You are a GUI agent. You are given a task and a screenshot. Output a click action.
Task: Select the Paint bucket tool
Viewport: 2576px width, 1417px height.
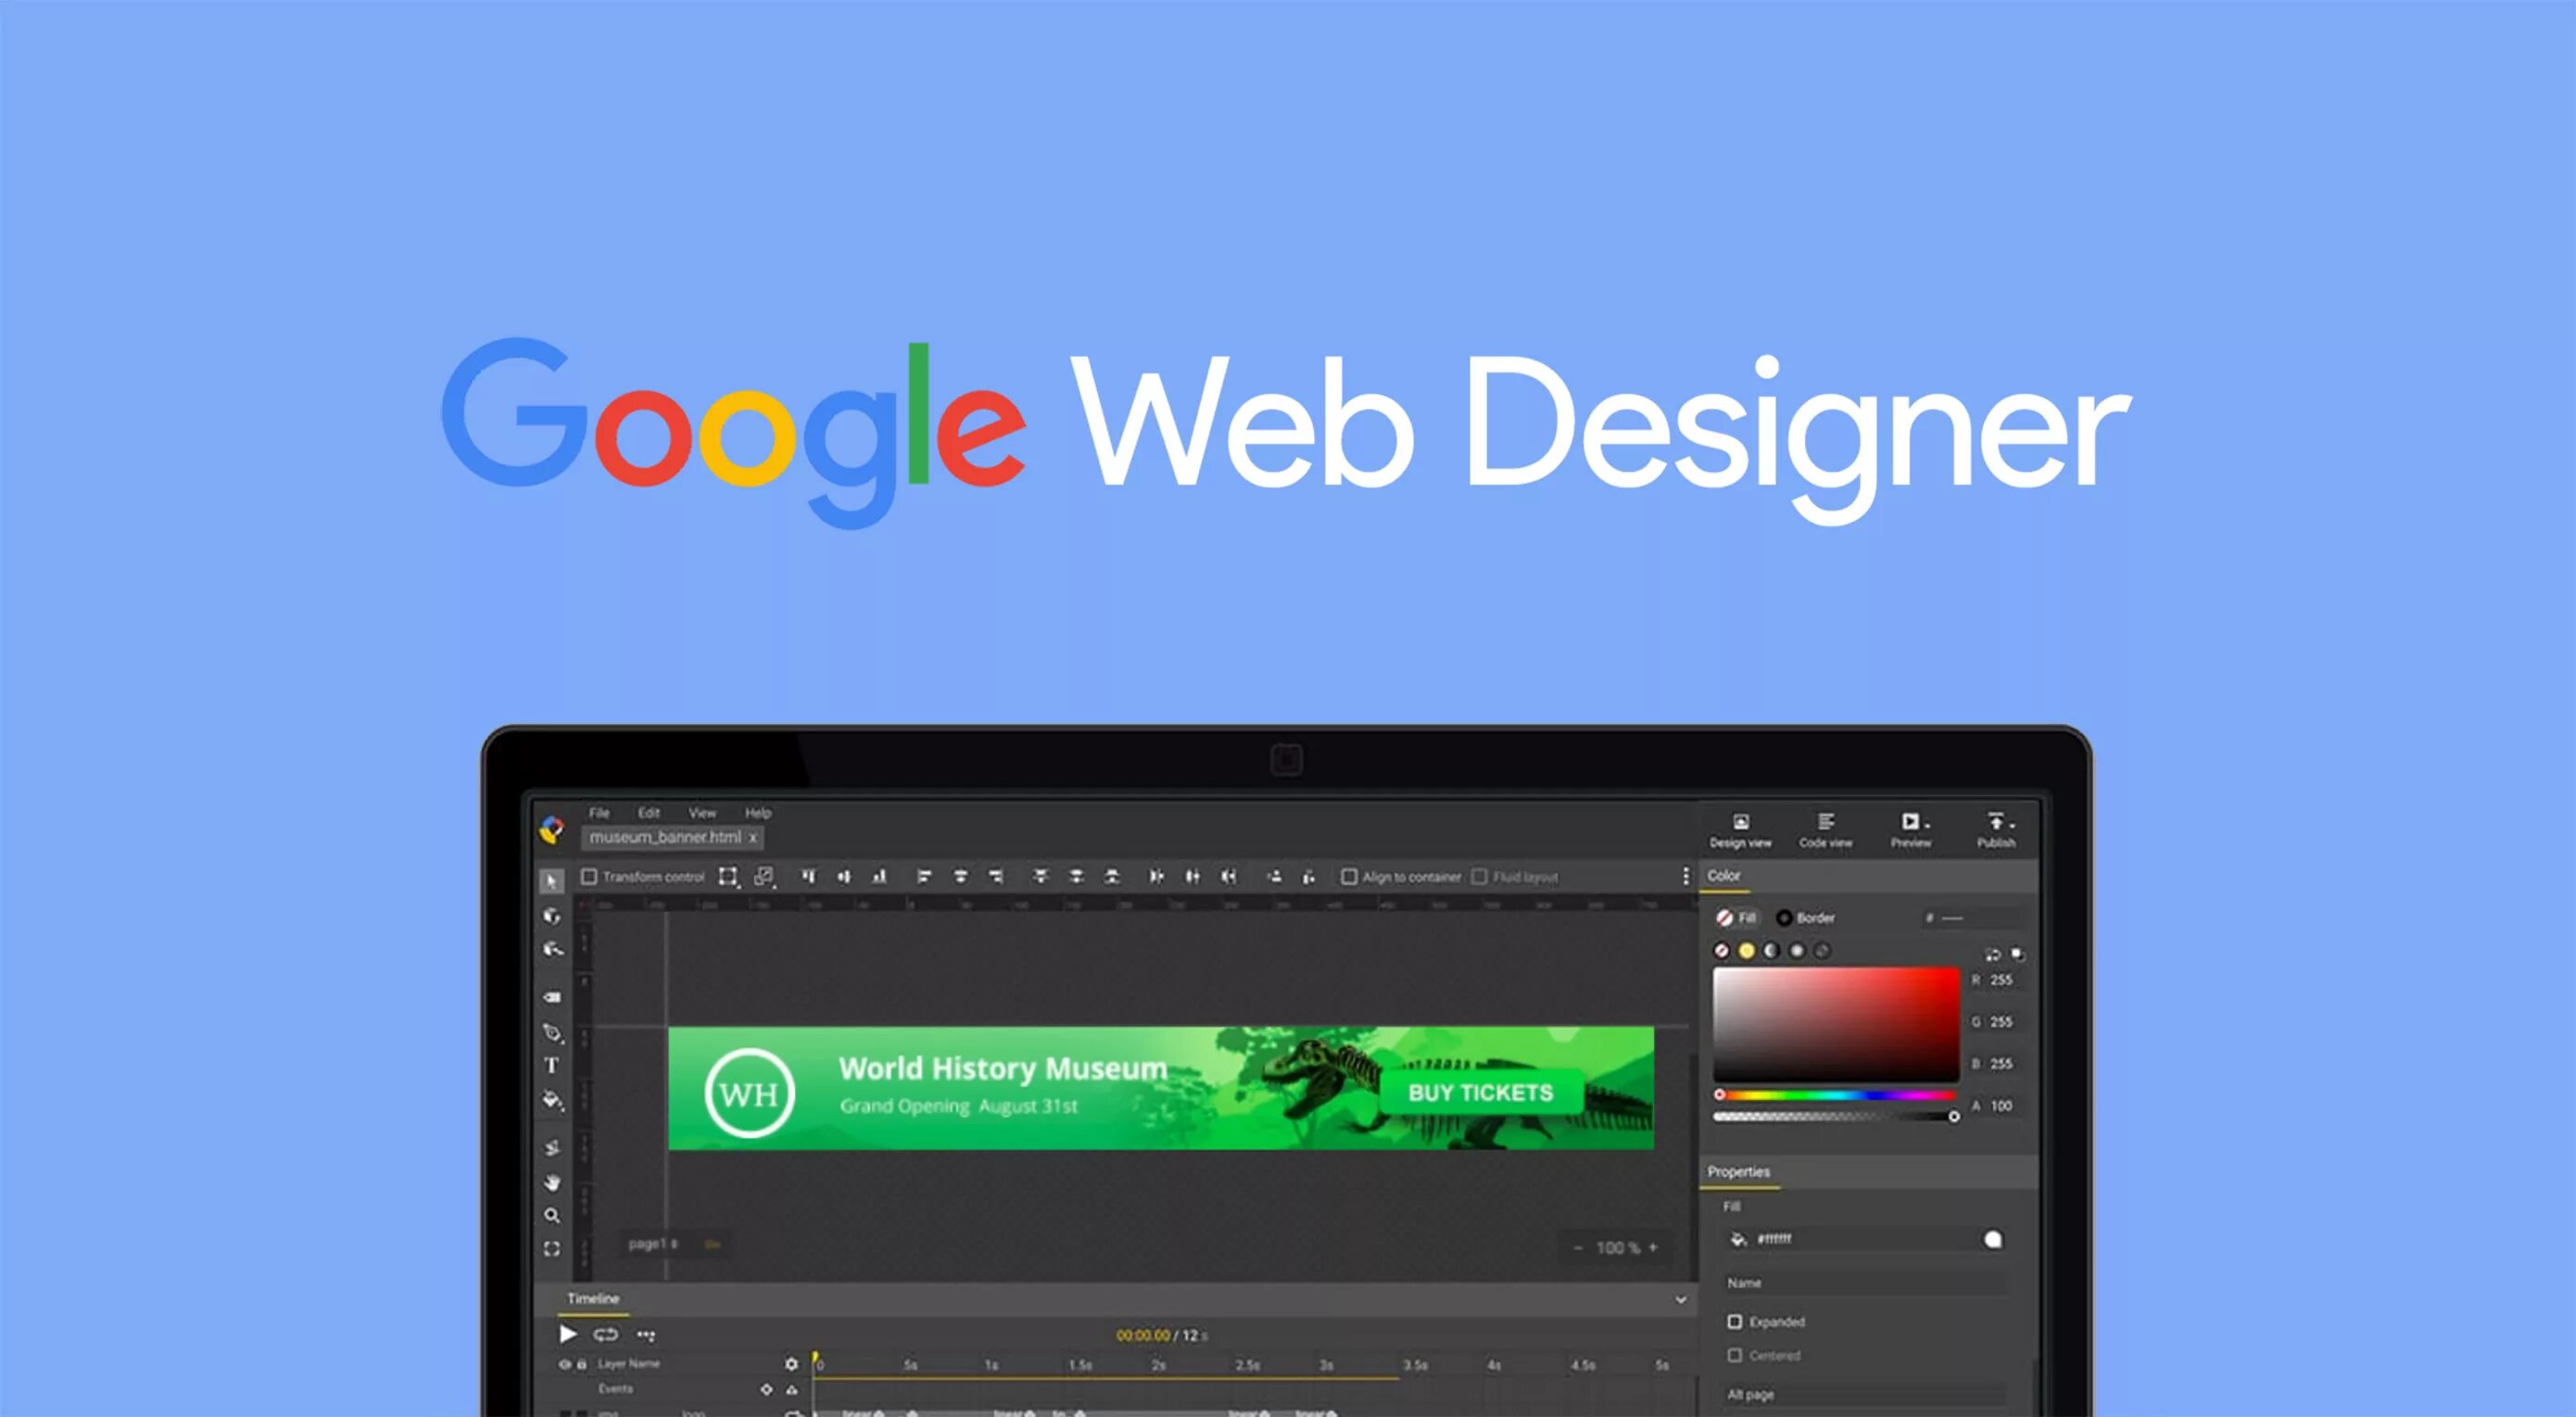coord(551,1100)
